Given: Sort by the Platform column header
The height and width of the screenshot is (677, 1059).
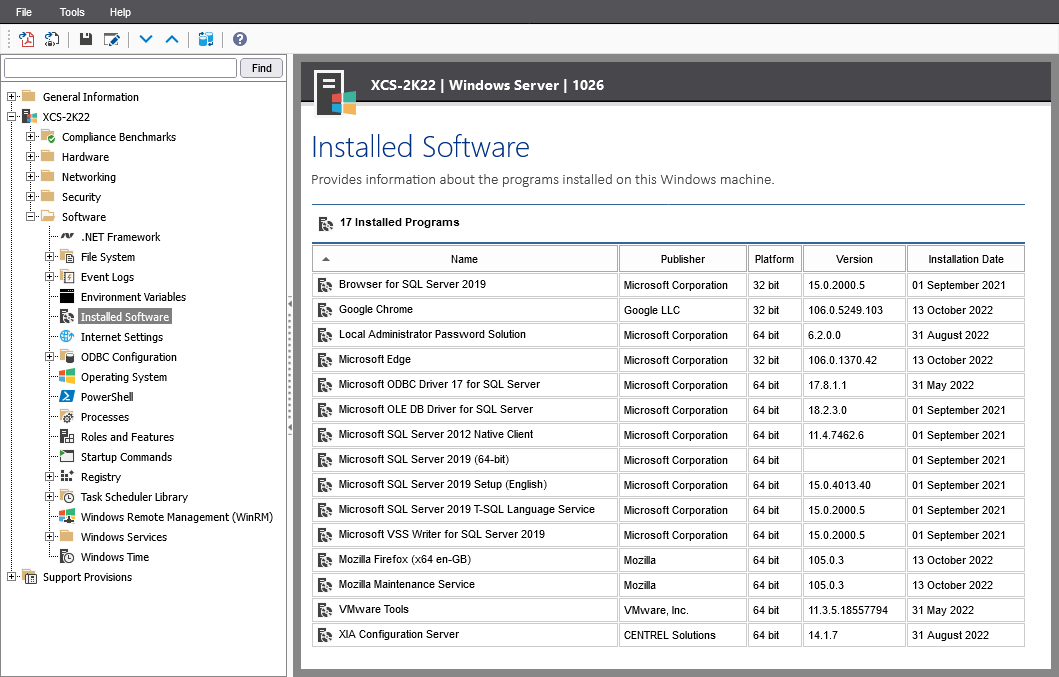Looking at the screenshot, I should coord(775,259).
